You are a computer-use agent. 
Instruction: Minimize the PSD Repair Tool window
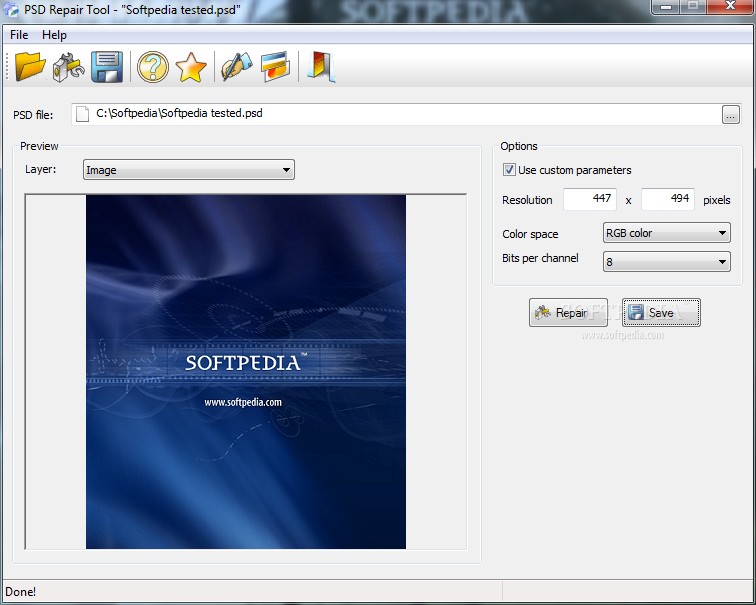(666, 7)
